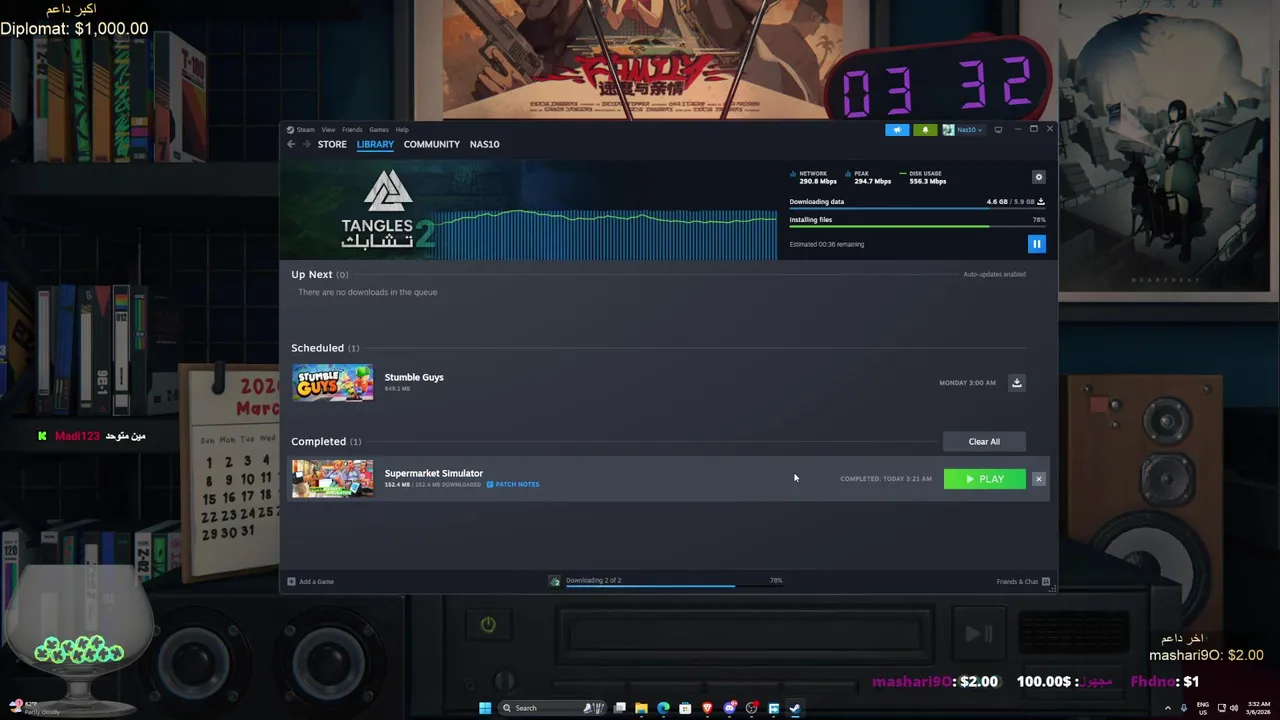The height and width of the screenshot is (720, 1280).
Task: Switch to the LIBRARY tab
Action: pos(375,144)
